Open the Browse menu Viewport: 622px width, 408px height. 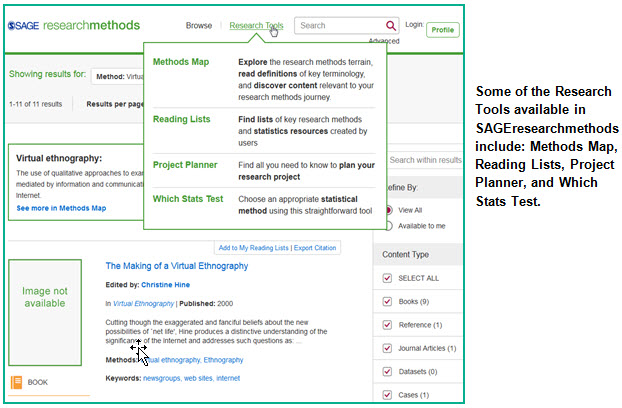(199, 26)
